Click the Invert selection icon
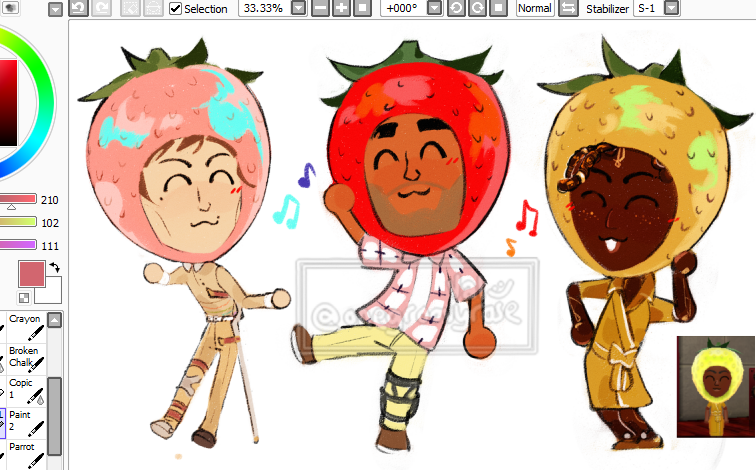 point(153,8)
